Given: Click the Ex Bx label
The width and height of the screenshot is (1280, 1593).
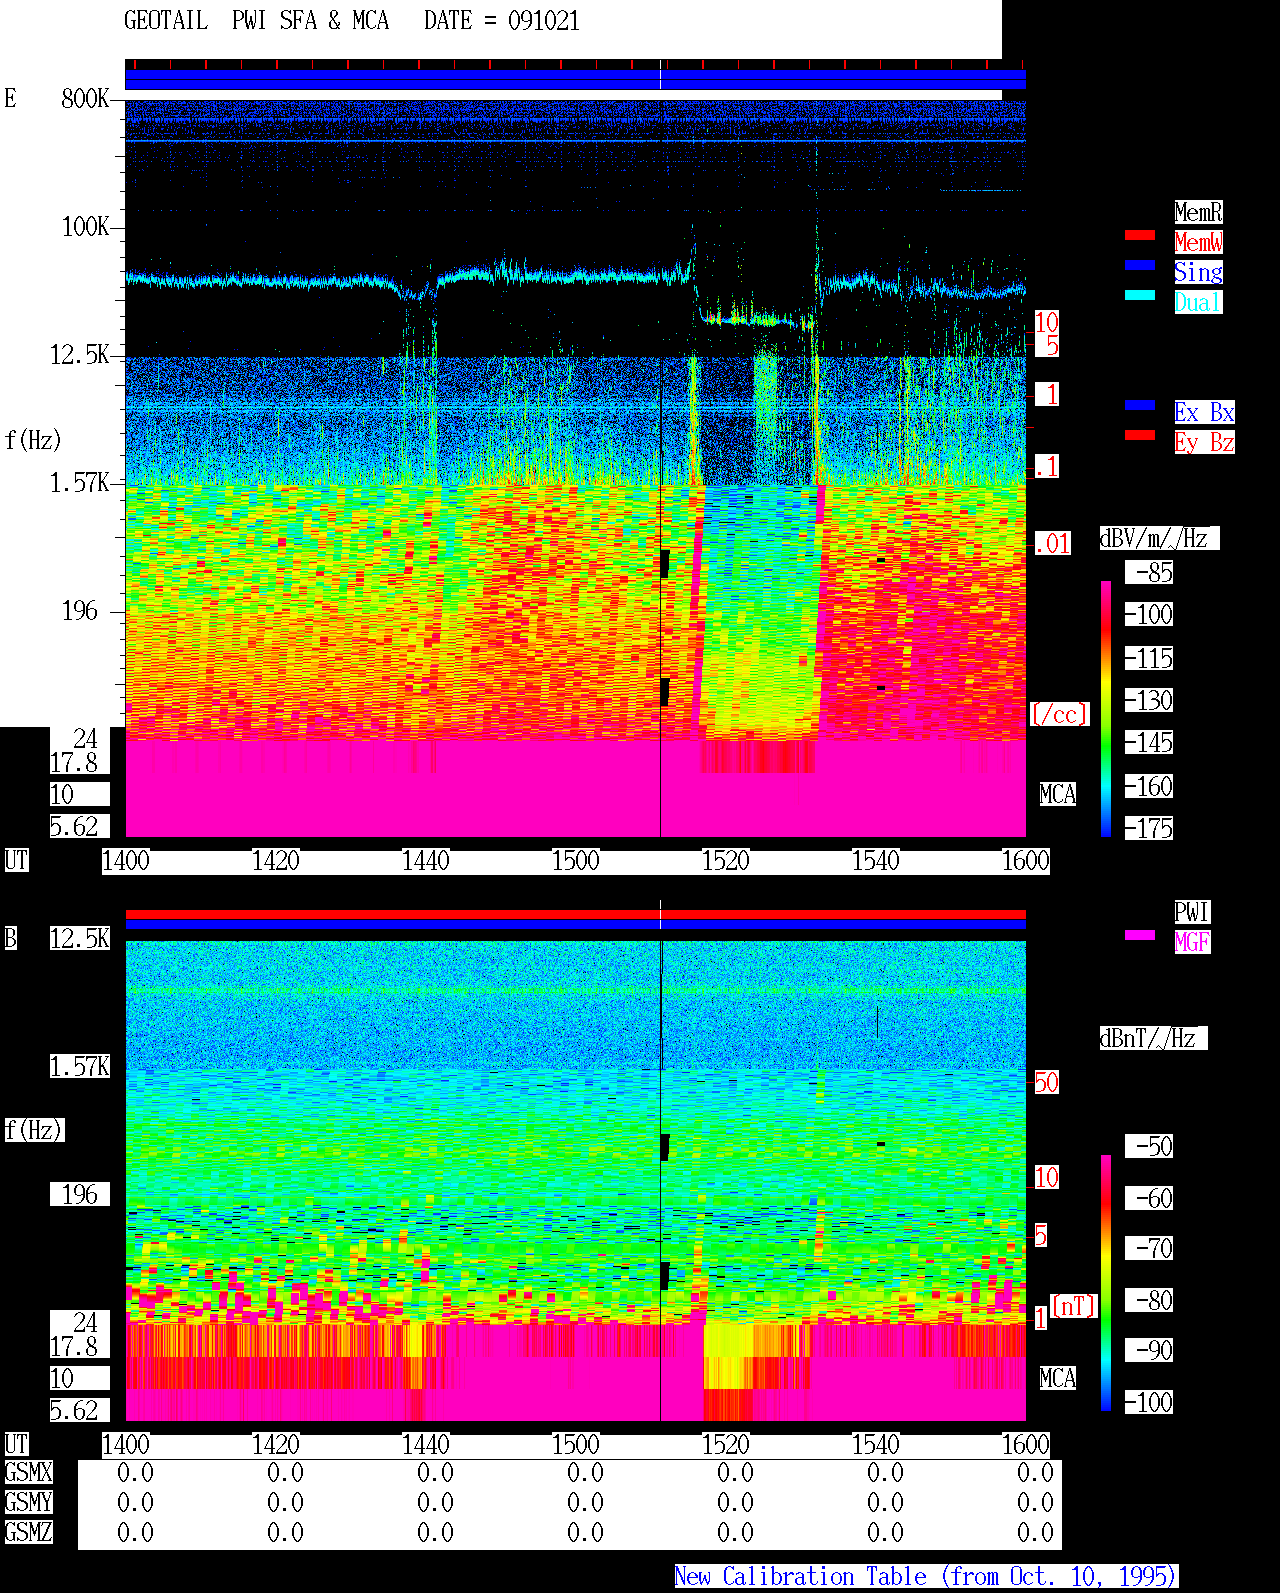Looking at the screenshot, I should (1204, 412).
